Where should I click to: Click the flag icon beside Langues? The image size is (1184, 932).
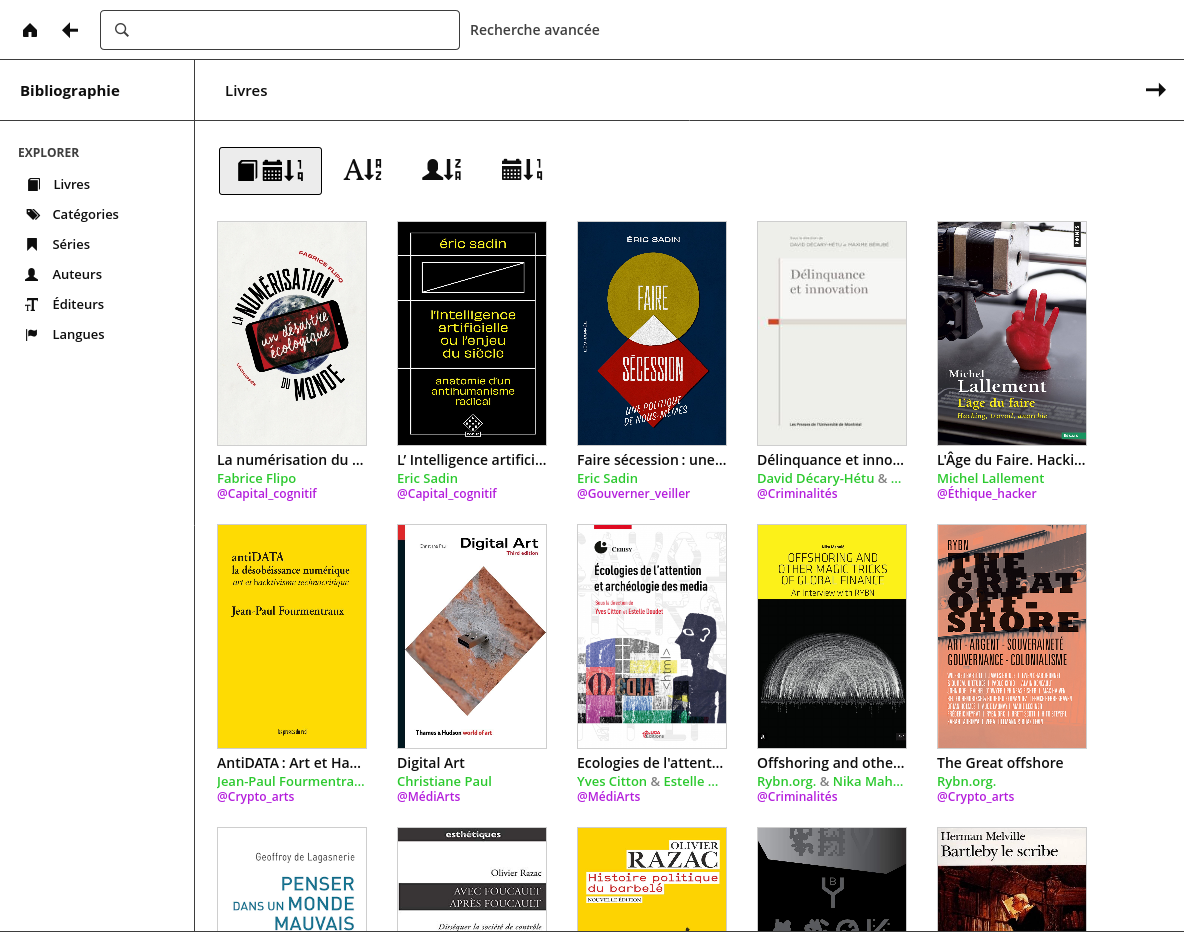32,335
